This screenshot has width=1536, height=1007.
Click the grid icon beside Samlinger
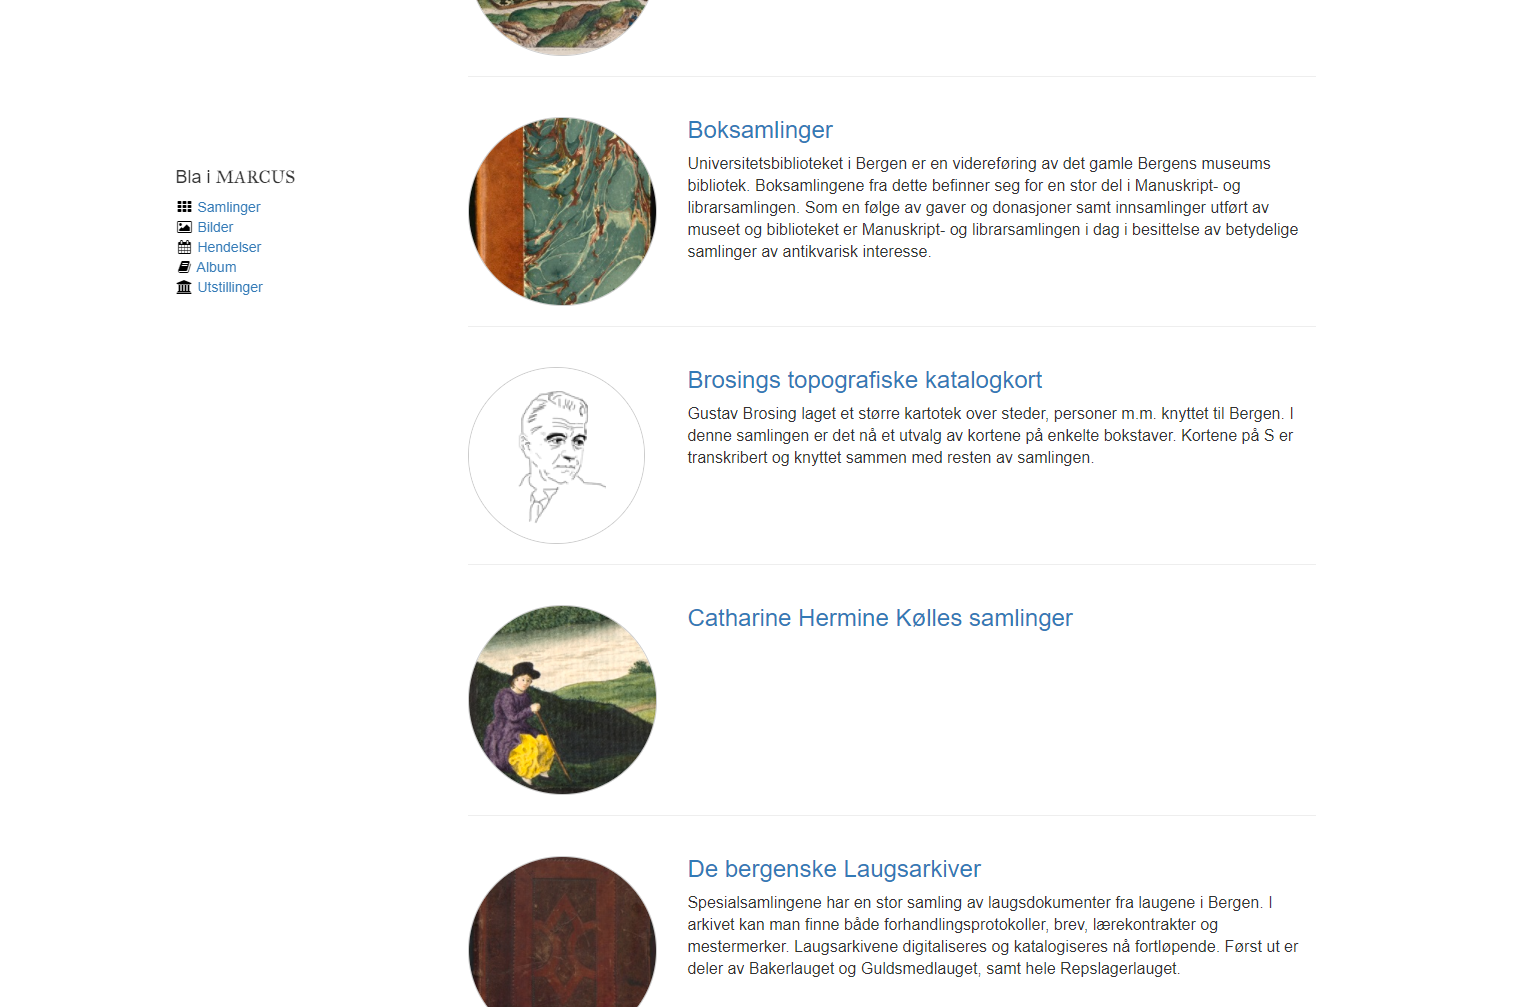point(184,207)
